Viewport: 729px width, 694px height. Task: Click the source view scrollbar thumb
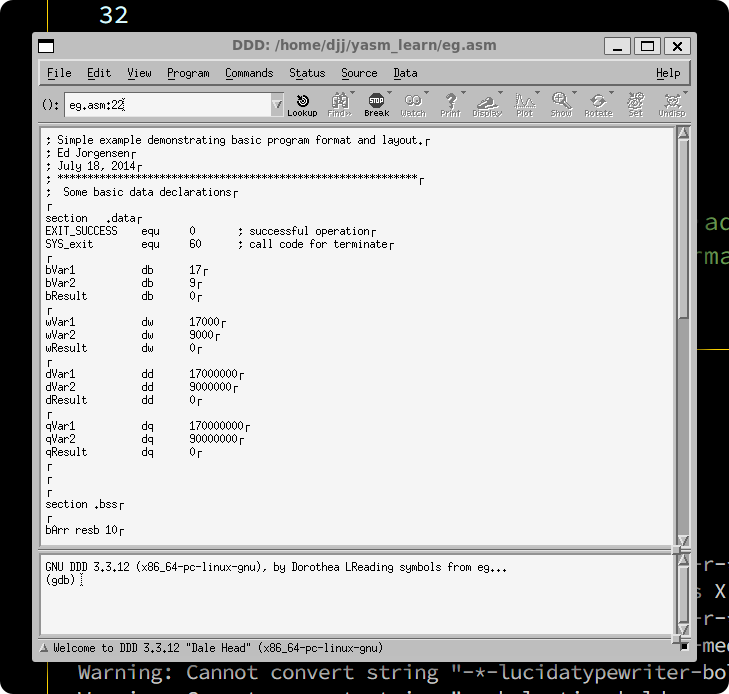point(683,228)
